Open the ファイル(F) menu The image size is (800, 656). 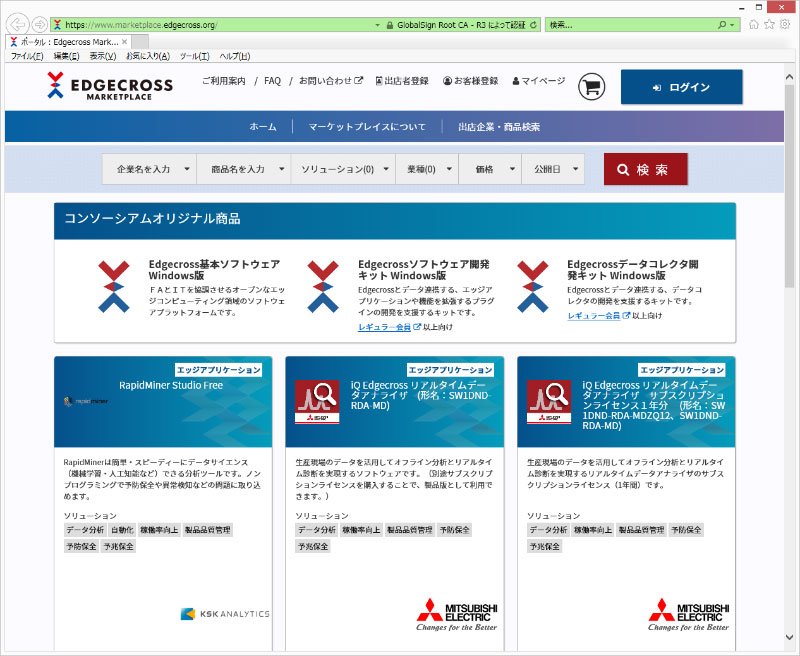click(27, 56)
